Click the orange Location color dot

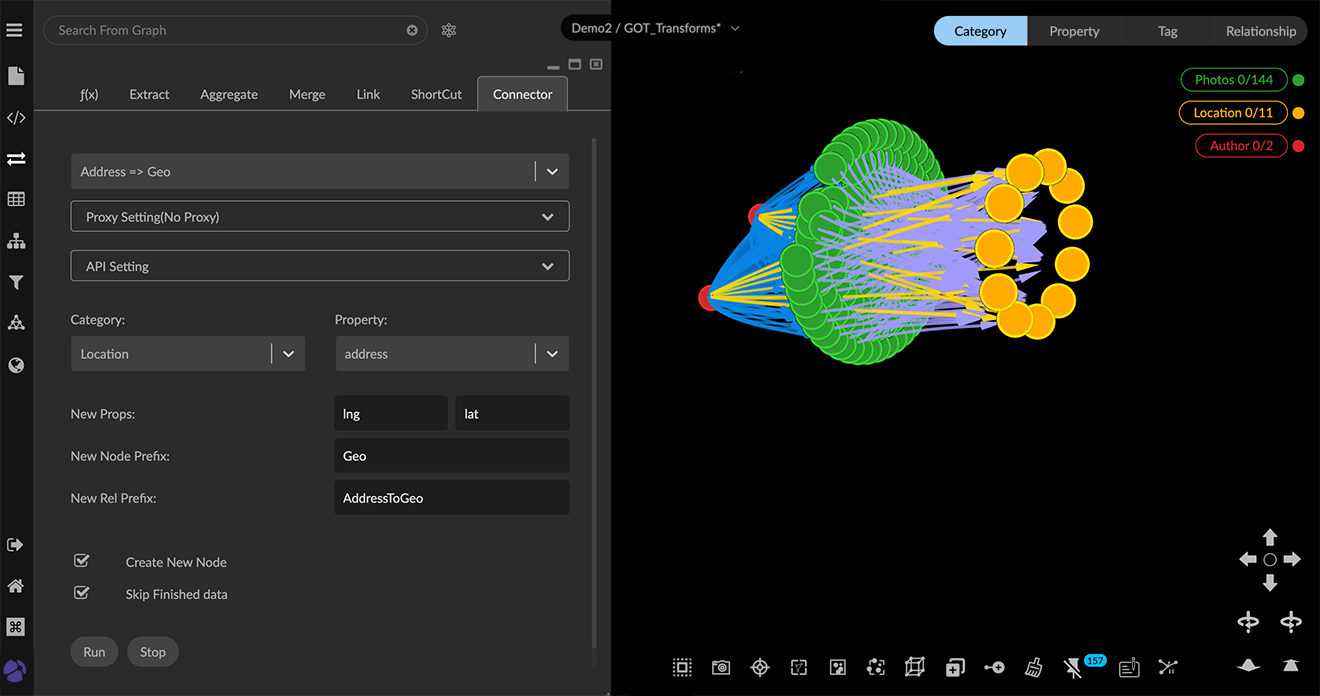pyautogui.click(x=1298, y=113)
